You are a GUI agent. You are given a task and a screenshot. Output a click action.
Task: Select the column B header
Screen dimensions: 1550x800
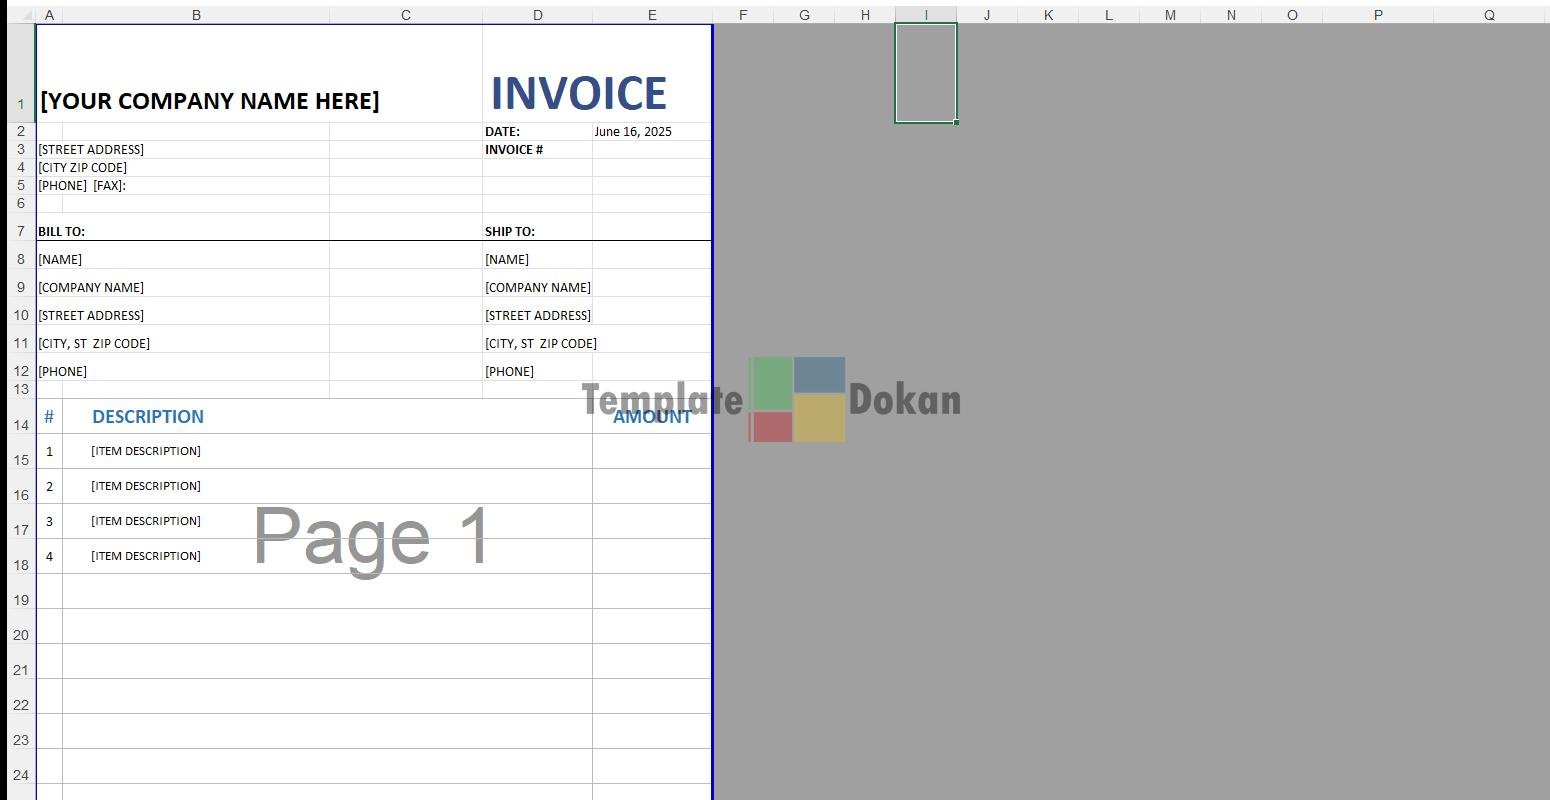(196, 15)
